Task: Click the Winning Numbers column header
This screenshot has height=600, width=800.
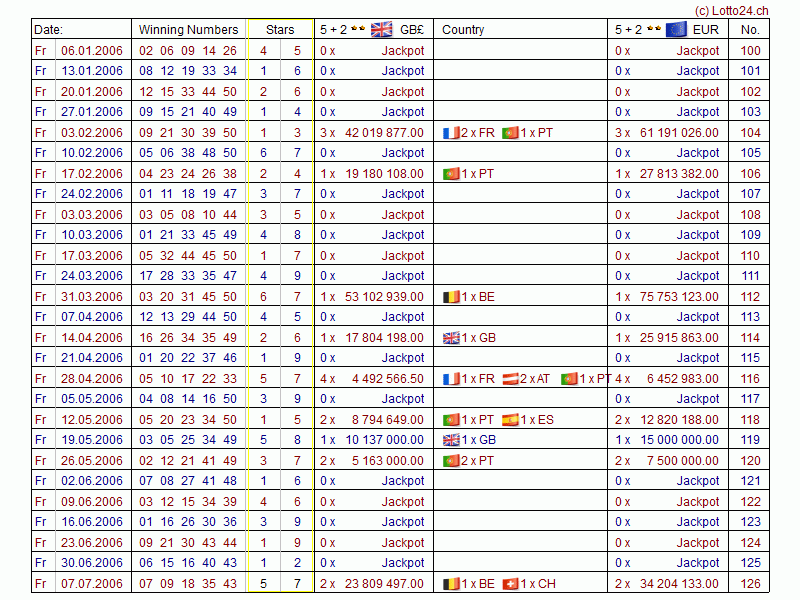Action: (x=188, y=30)
